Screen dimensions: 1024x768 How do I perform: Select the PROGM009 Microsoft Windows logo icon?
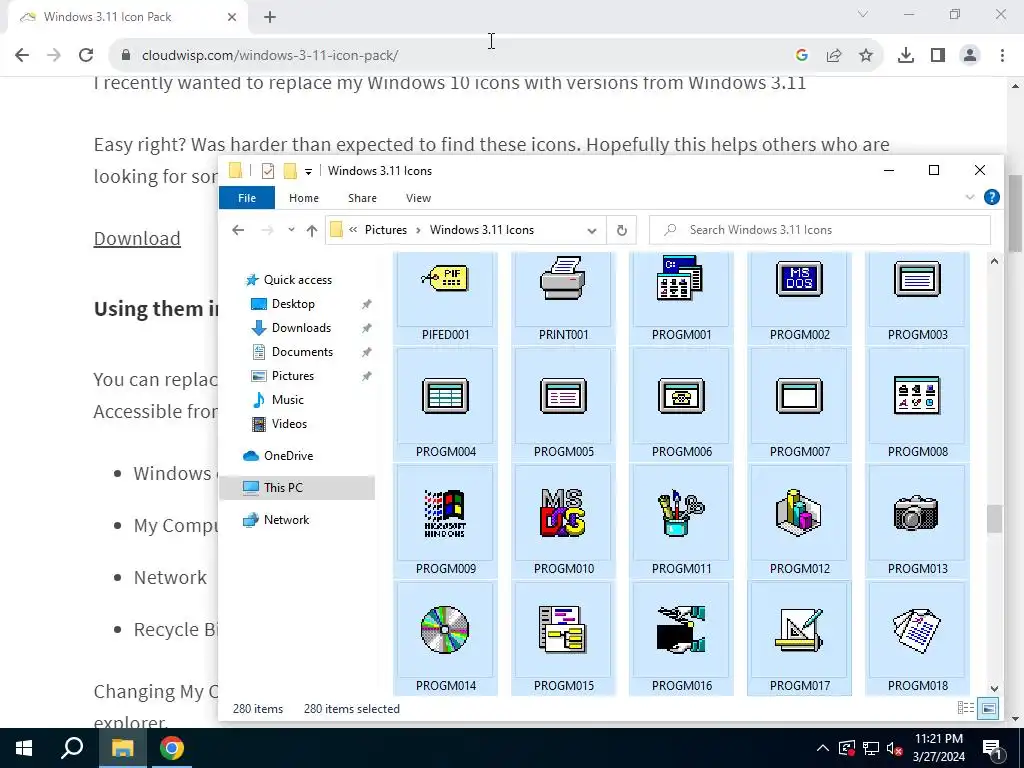tap(445, 521)
